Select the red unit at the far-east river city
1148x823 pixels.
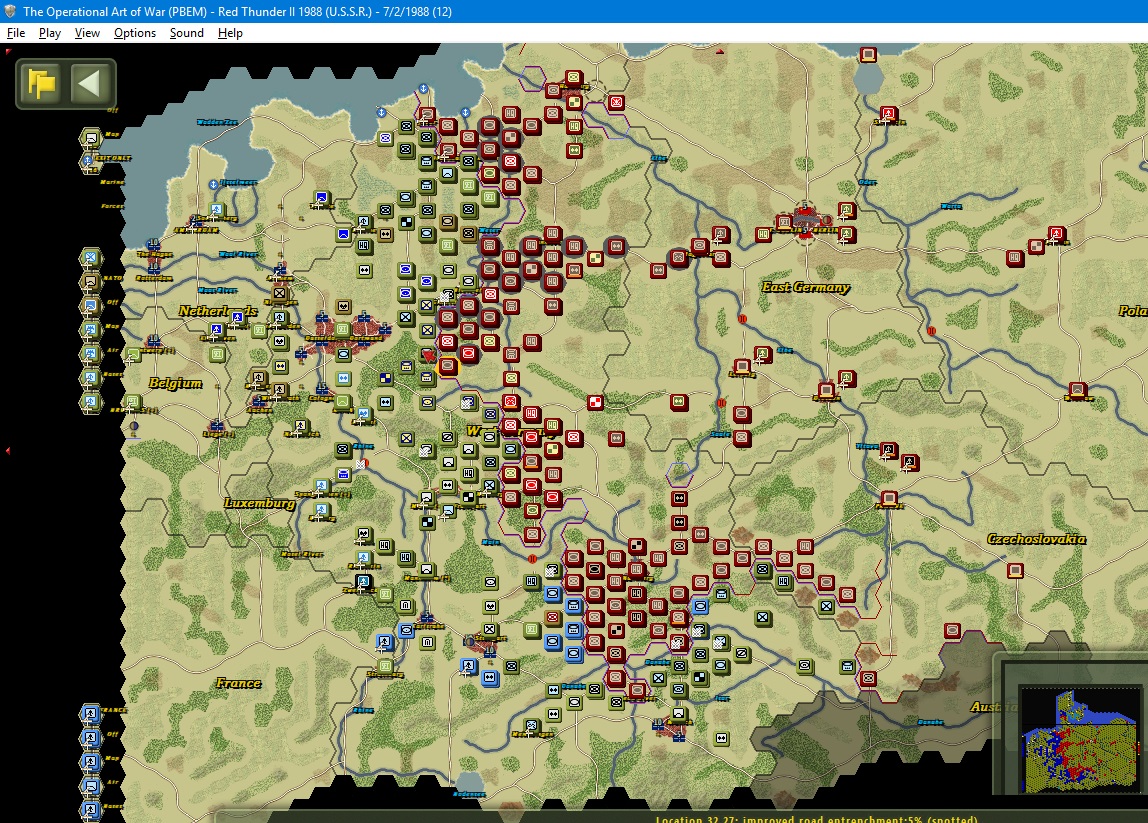(x=1076, y=390)
